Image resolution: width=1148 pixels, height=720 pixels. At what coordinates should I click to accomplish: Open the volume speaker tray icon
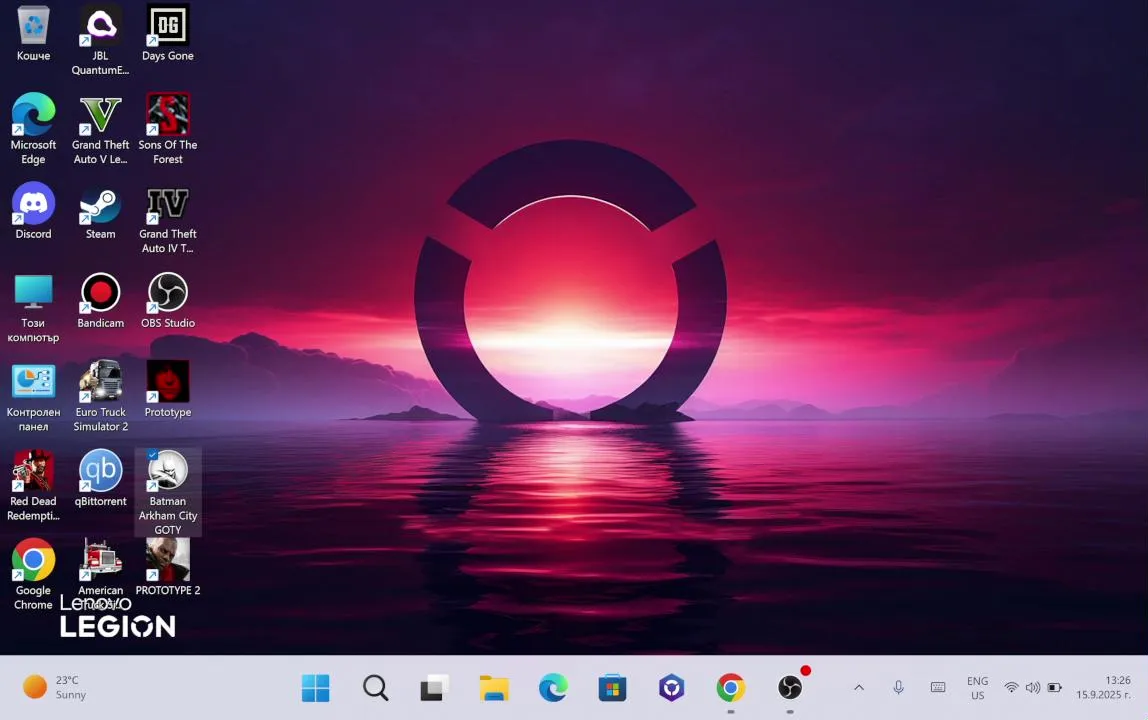[x=1032, y=688]
